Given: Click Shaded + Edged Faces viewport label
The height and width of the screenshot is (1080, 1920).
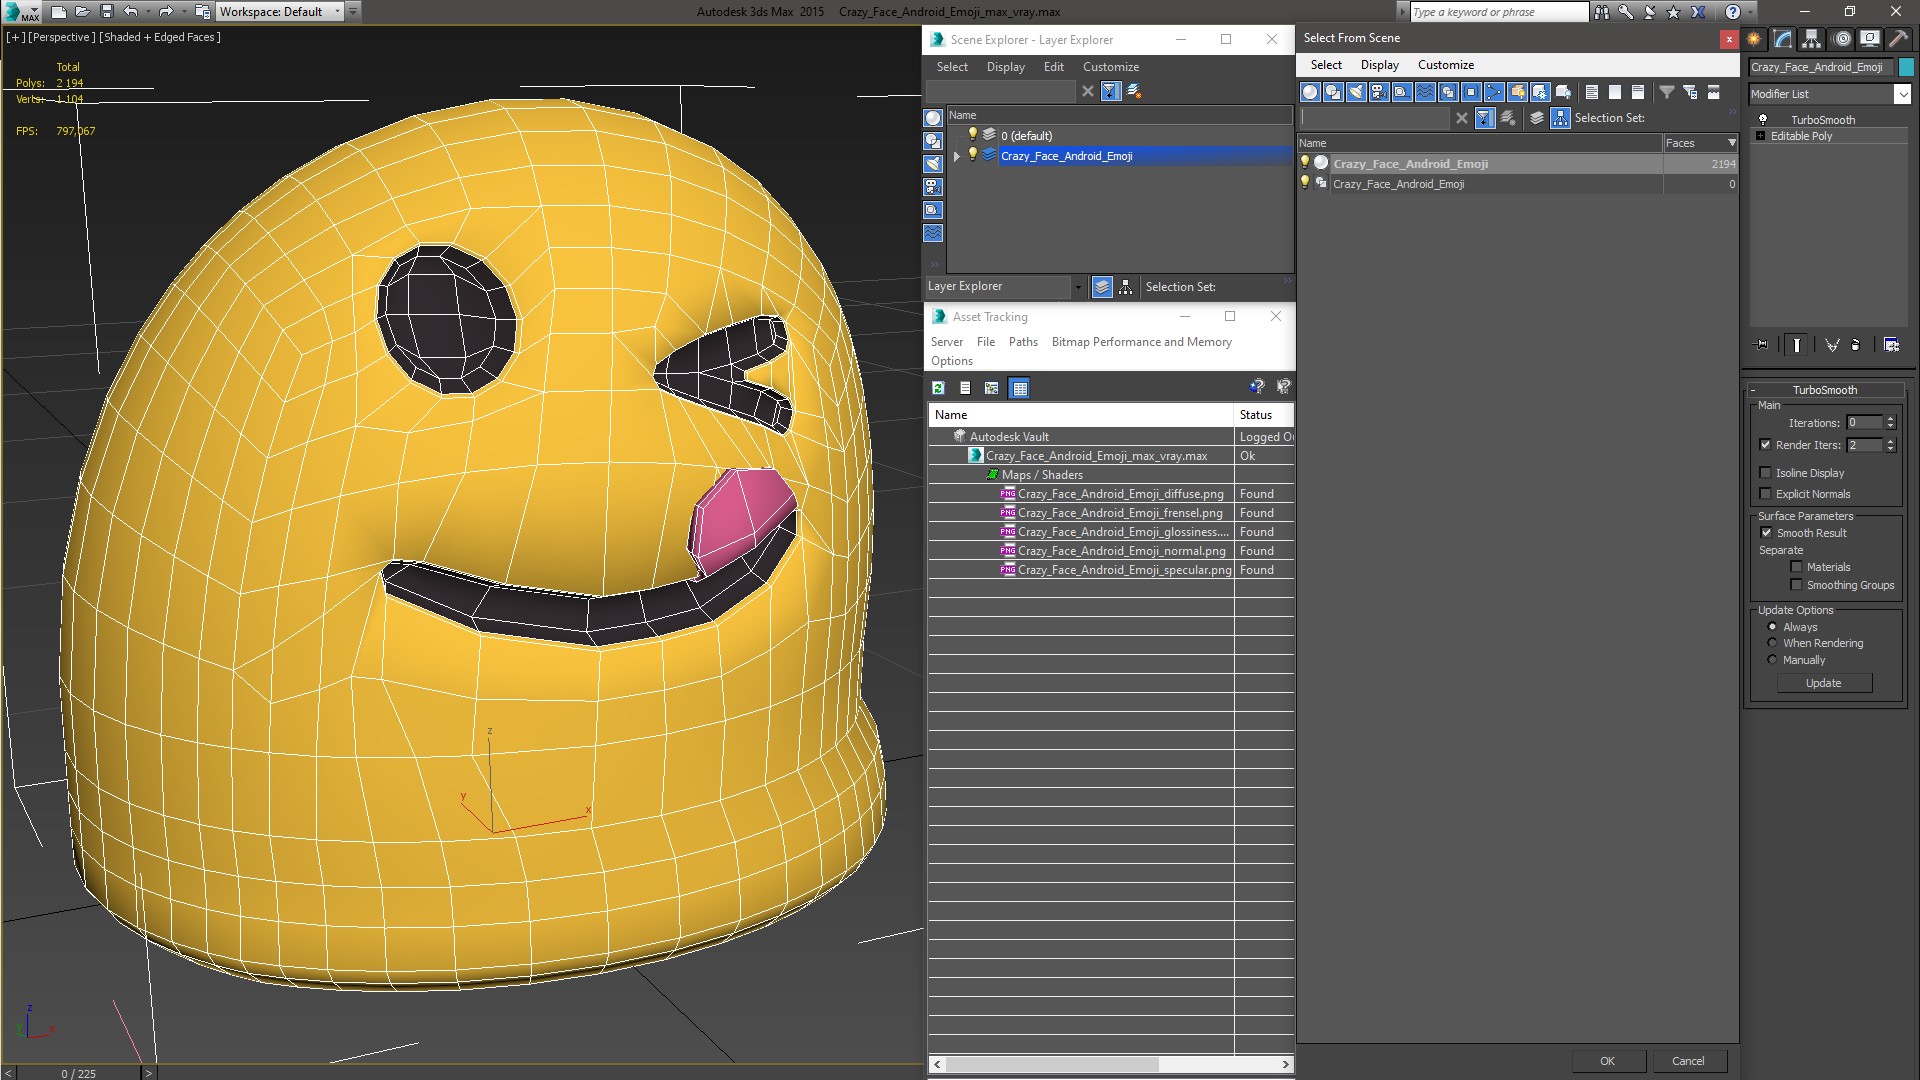Looking at the screenshot, I should pos(160,37).
